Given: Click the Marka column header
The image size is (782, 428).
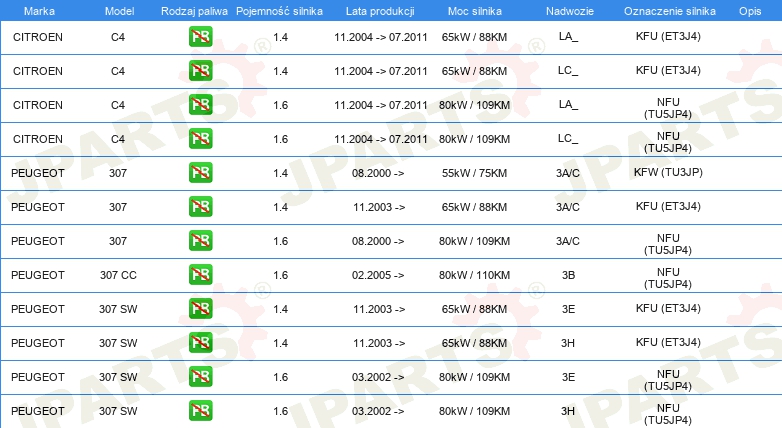Looking at the screenshot, I should pyautogui.click(x=39, y=11).
